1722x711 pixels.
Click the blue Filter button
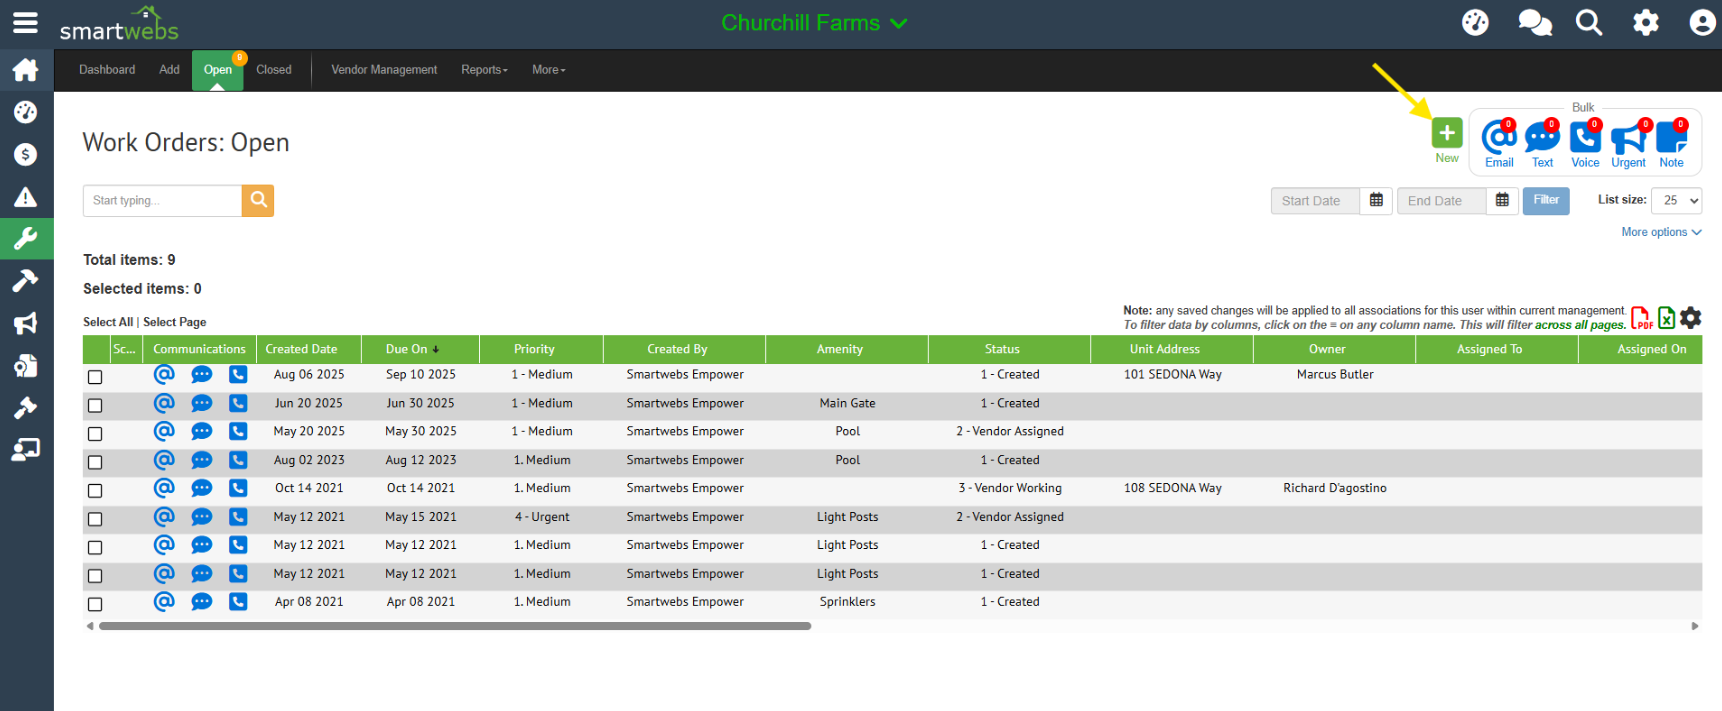(x=1545, y=200)
